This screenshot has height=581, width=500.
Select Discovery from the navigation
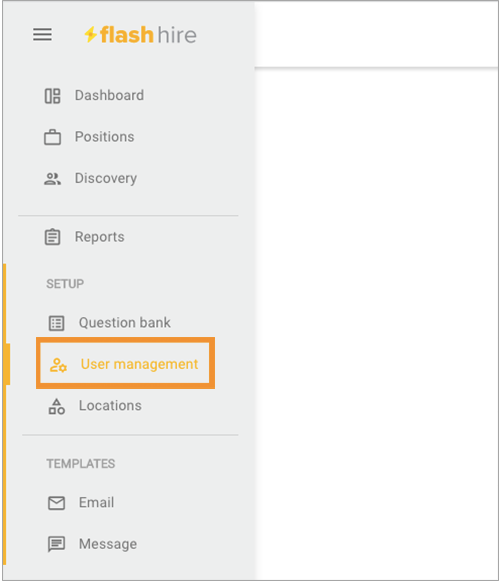pos(106,178)
